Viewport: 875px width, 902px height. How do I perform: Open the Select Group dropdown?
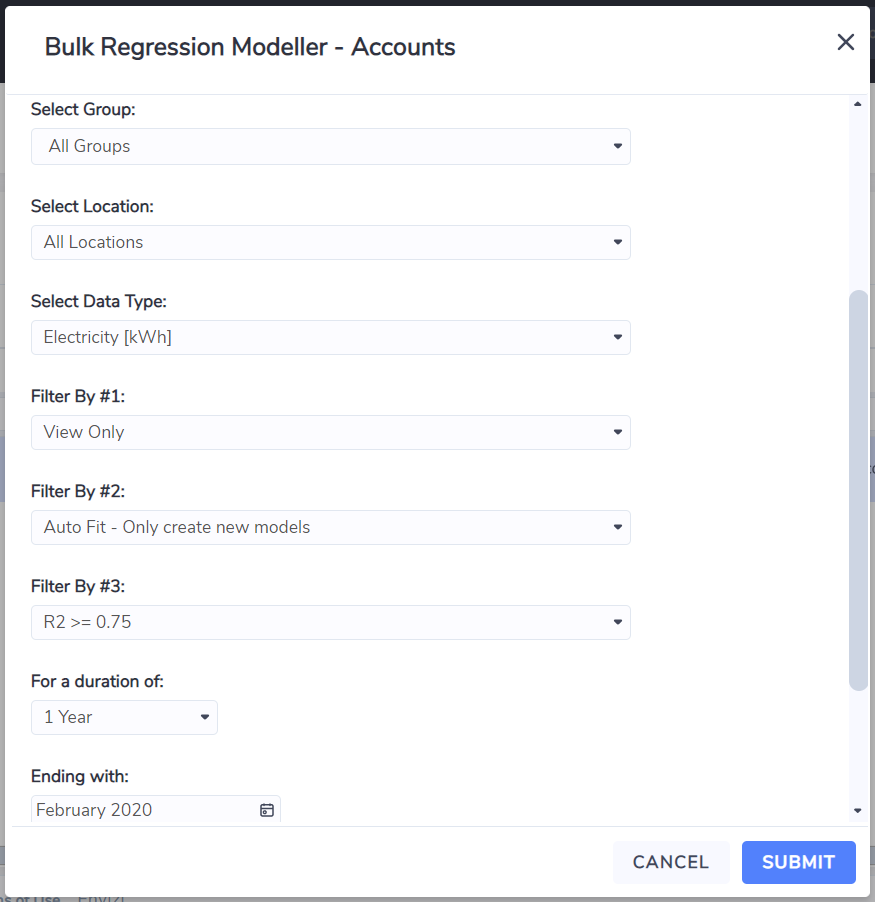pos(331,146)
